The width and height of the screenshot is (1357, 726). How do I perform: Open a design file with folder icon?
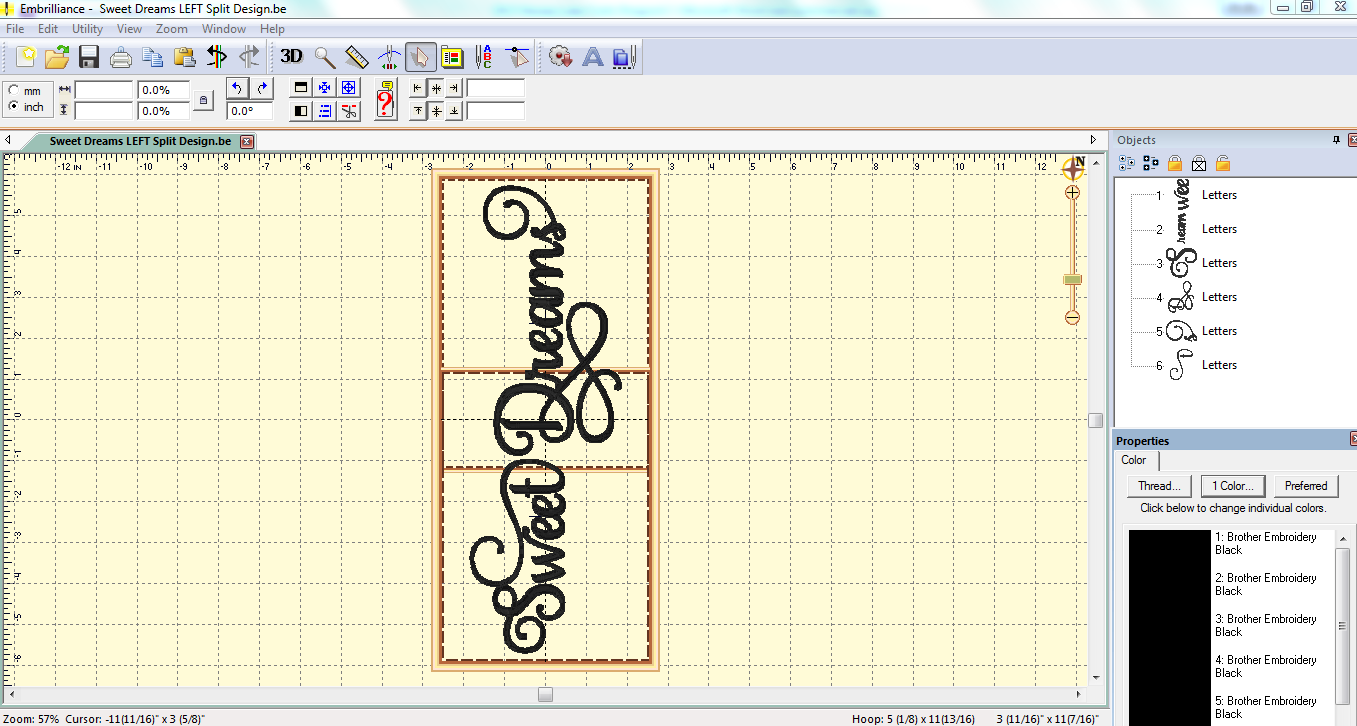tap(57, 57)
